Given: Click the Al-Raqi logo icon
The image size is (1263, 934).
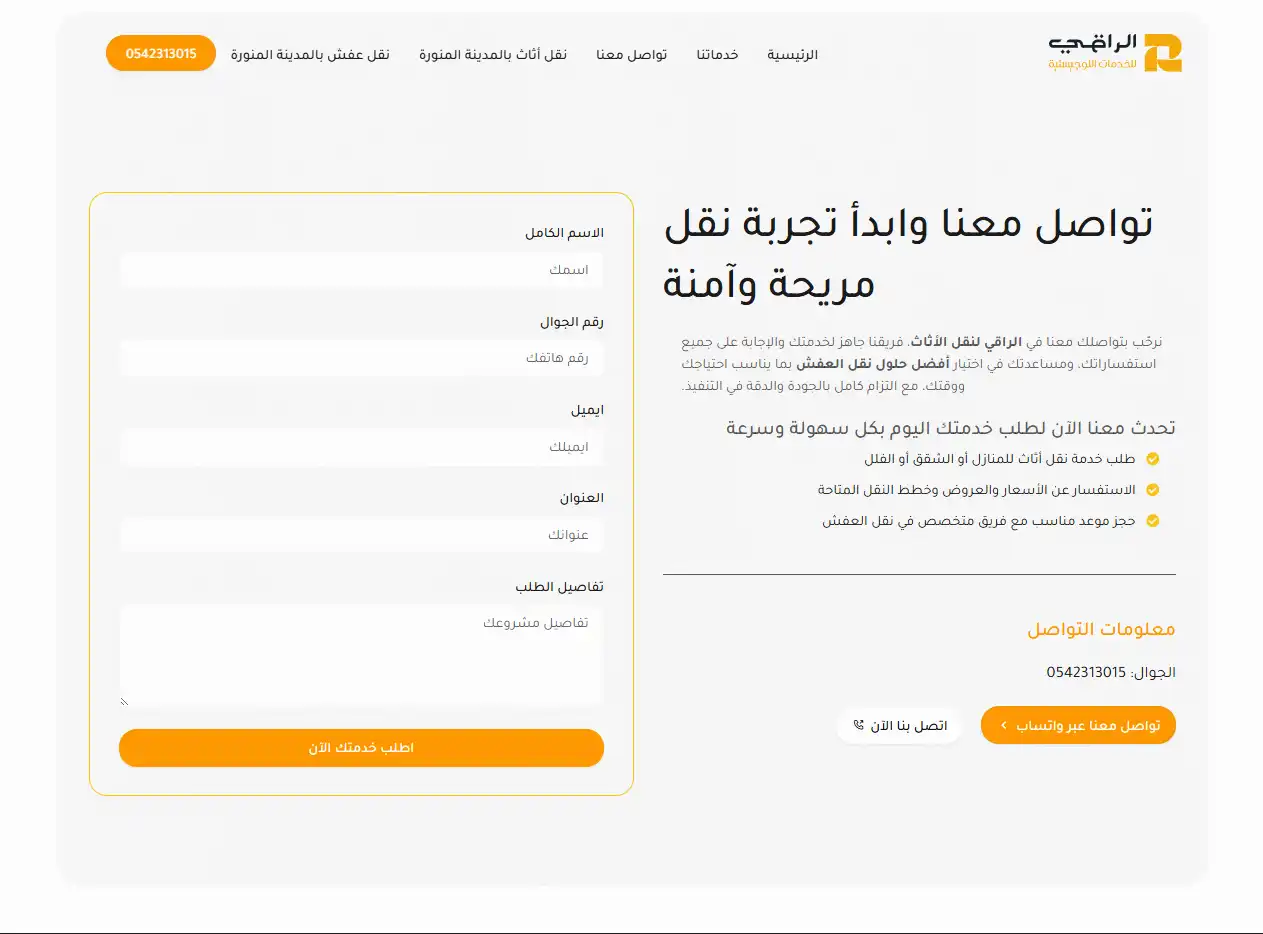Looking at the screenshot, I should (1162, 53).
